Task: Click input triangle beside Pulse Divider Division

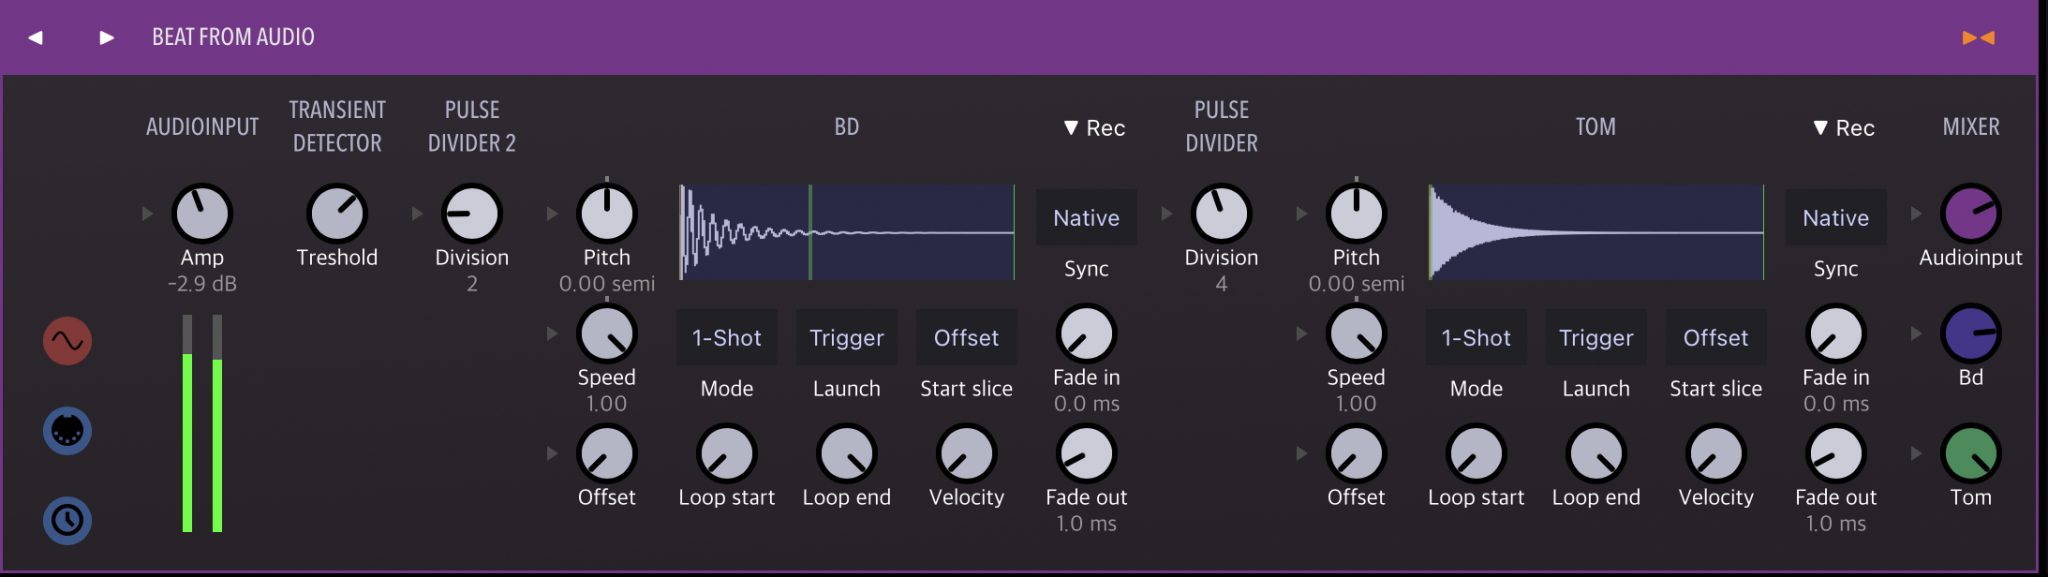Action: [1166, 213]
